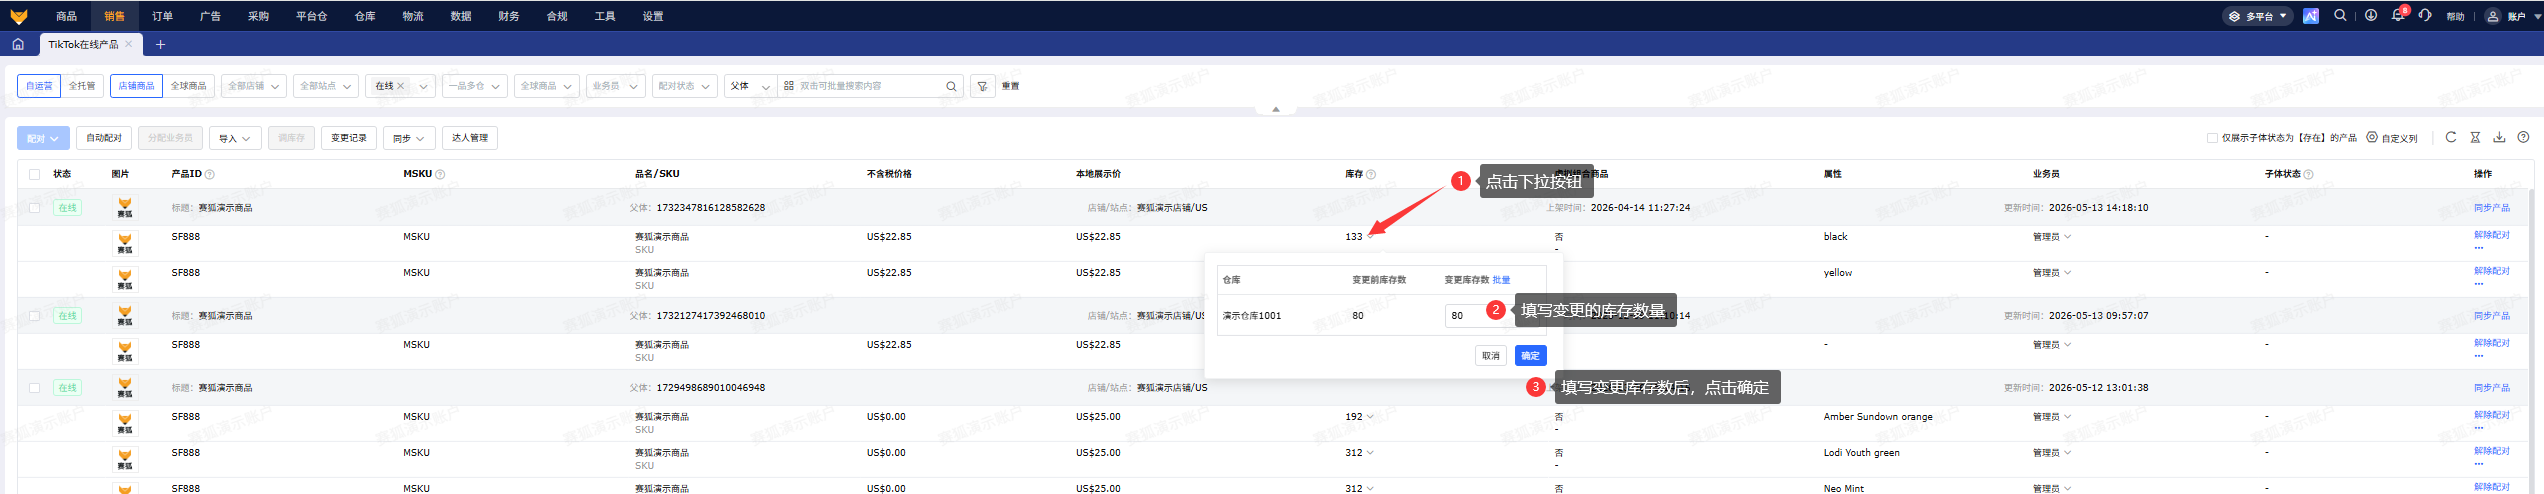Open 自定义列 column settings
The image size is (2544, 494).
pos(2392,138)
